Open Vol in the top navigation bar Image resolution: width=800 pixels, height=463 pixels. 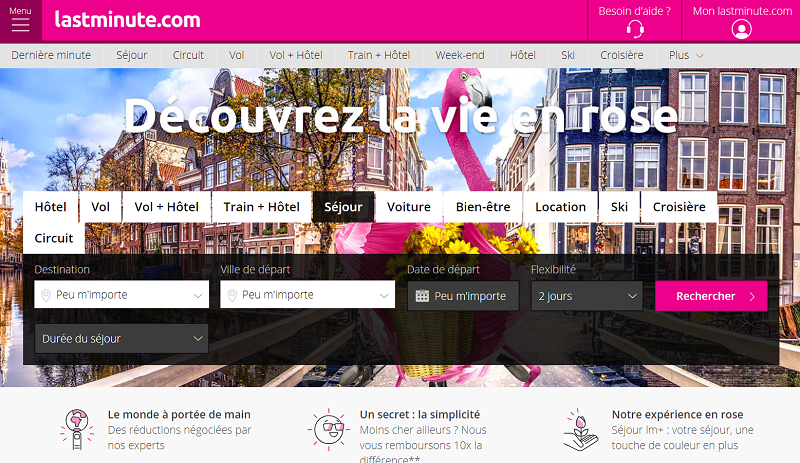click(x=236, y=55)
